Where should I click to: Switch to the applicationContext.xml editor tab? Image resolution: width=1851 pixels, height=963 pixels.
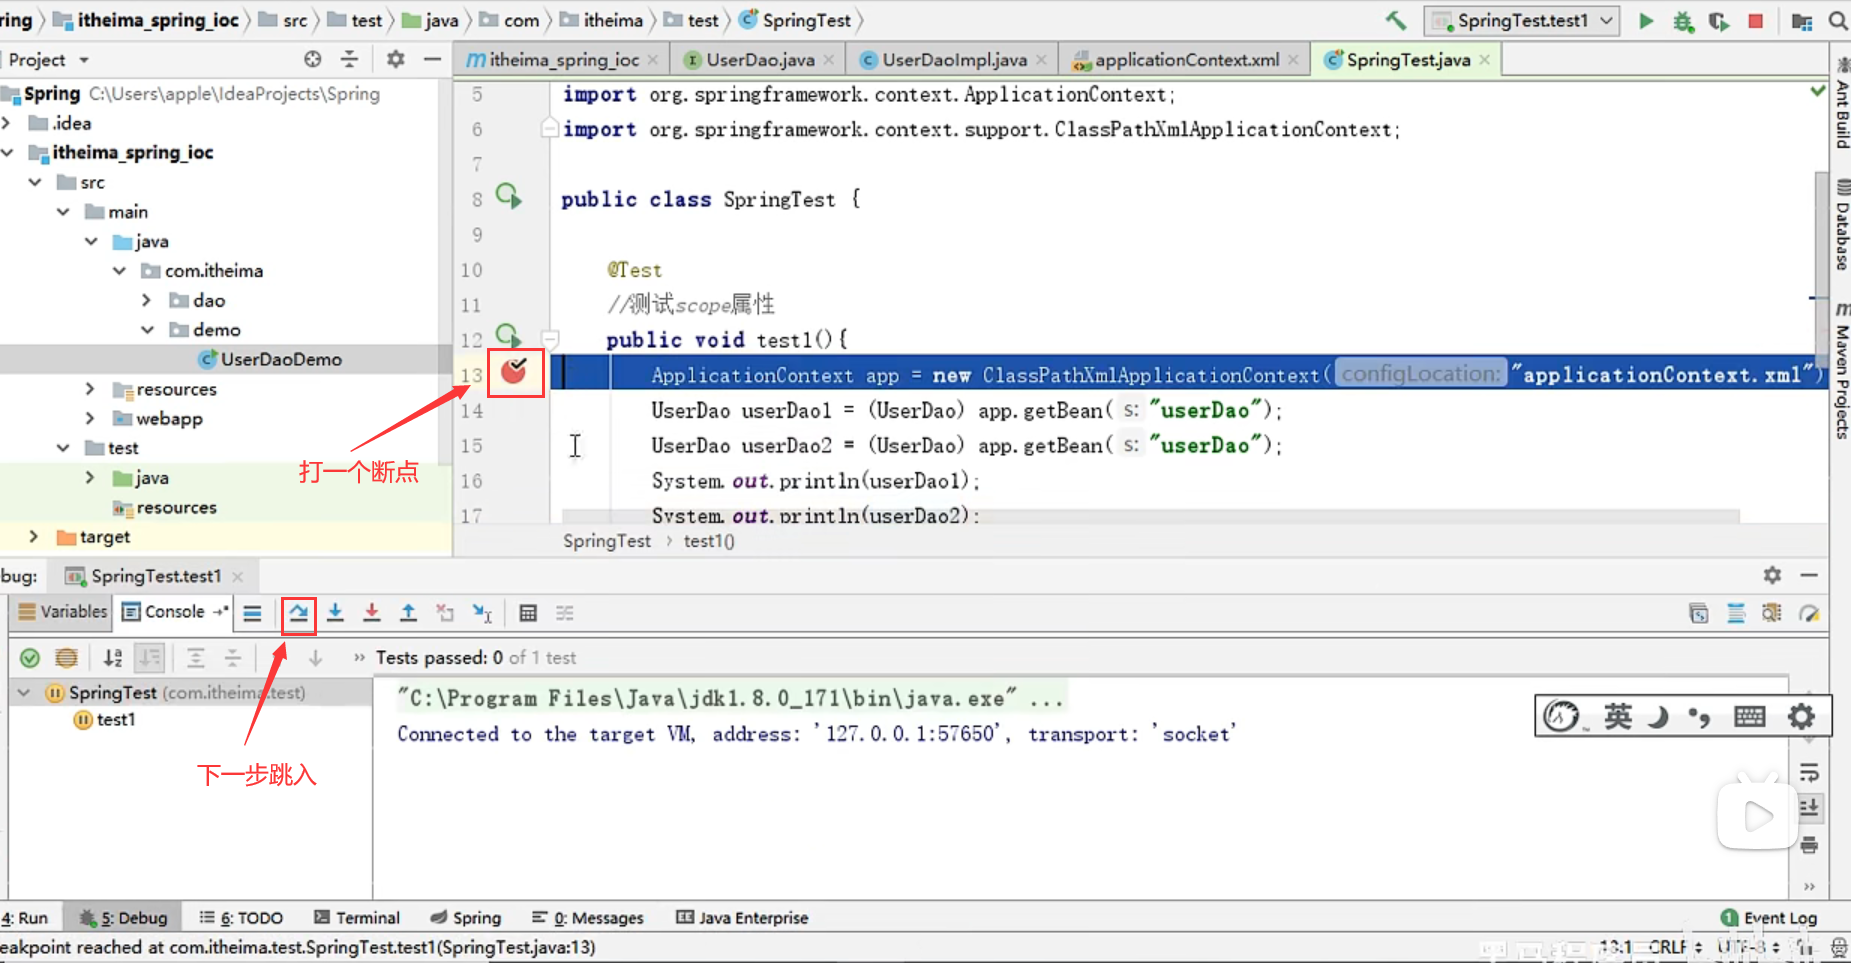click(x=1186, y=60)
